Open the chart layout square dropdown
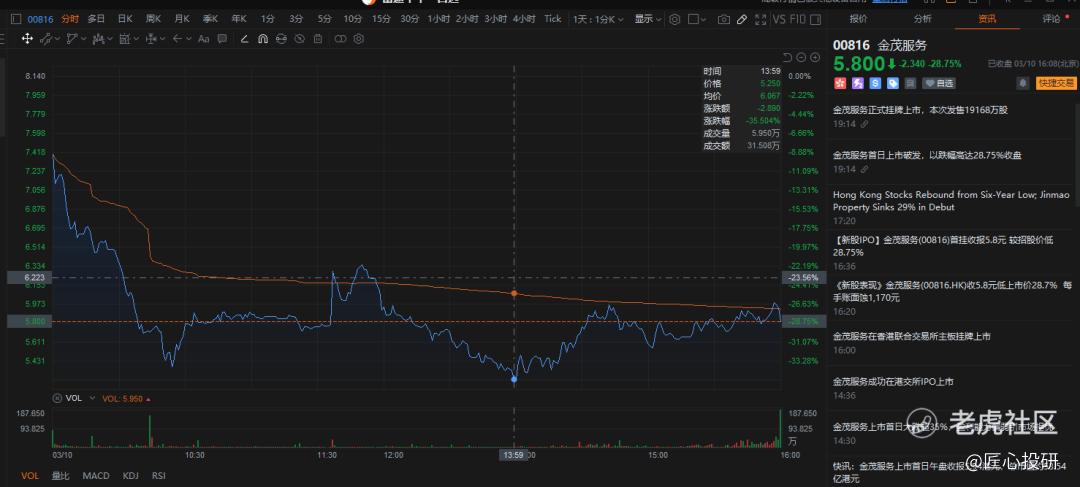 (697, 19)
